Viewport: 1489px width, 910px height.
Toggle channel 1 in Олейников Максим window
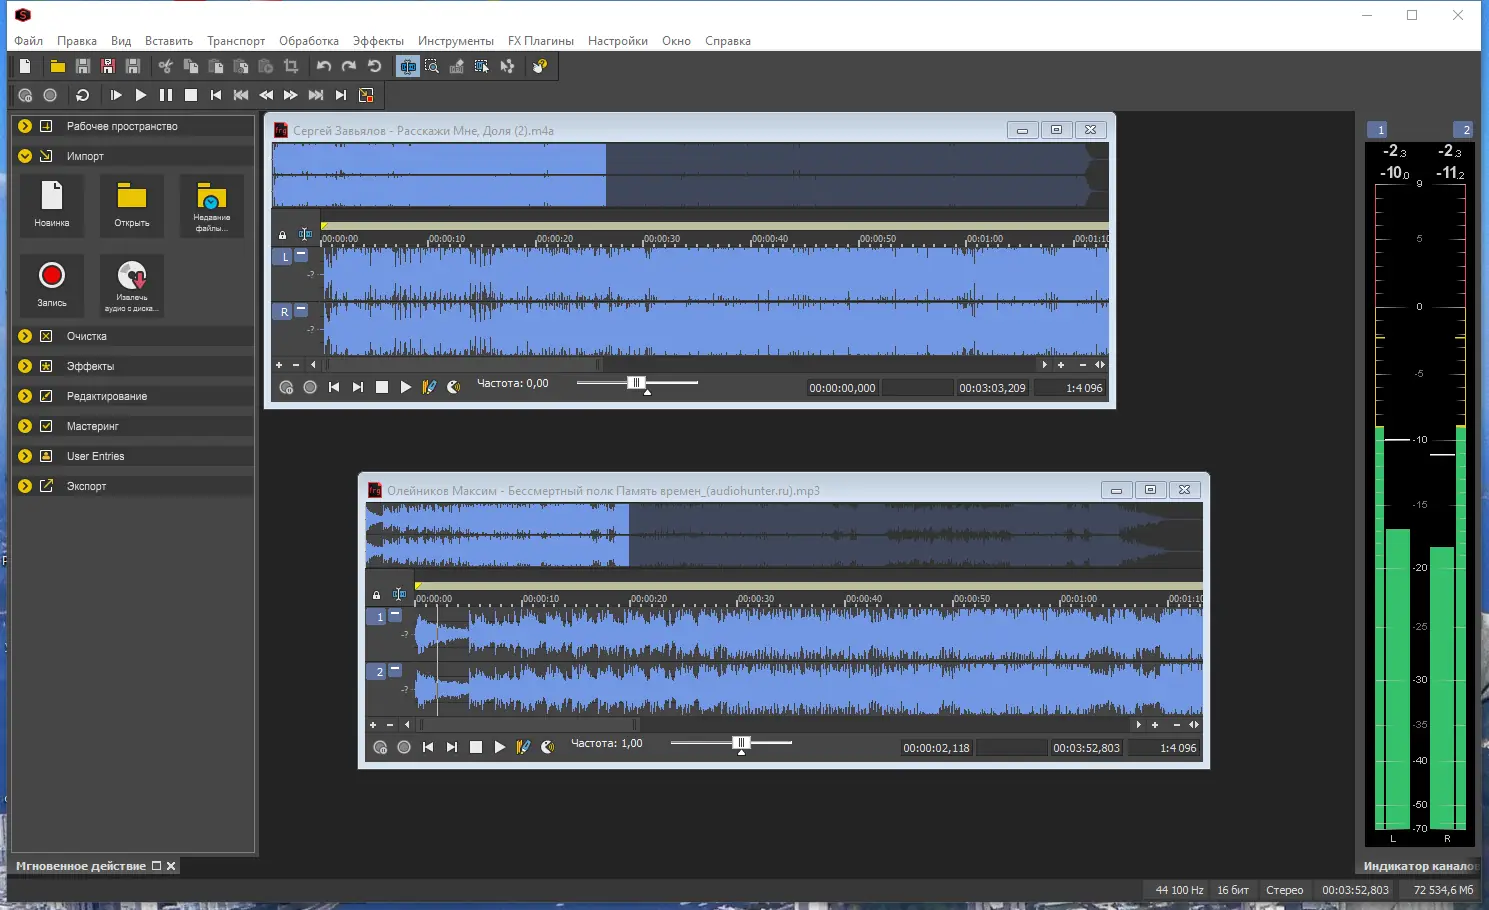point(378,617)
